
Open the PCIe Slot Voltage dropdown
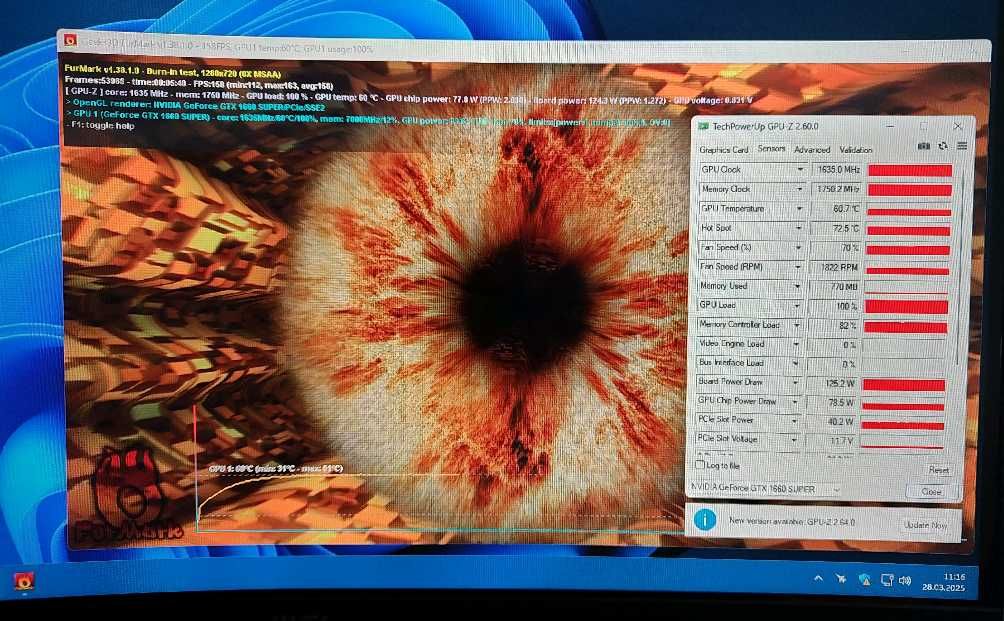tap(794, 440)
